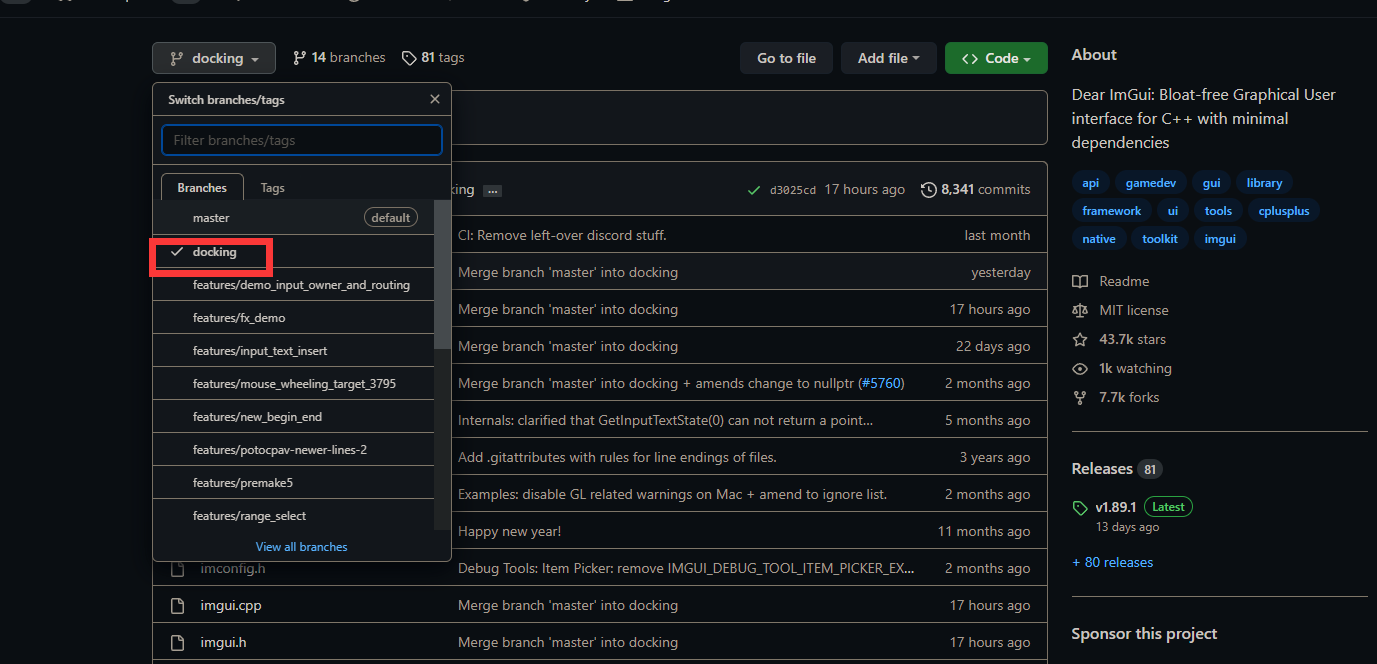This screenshot has height=664, width=1377.
Task: Open pull request #5760 link
Action: (x=881, y=383)
